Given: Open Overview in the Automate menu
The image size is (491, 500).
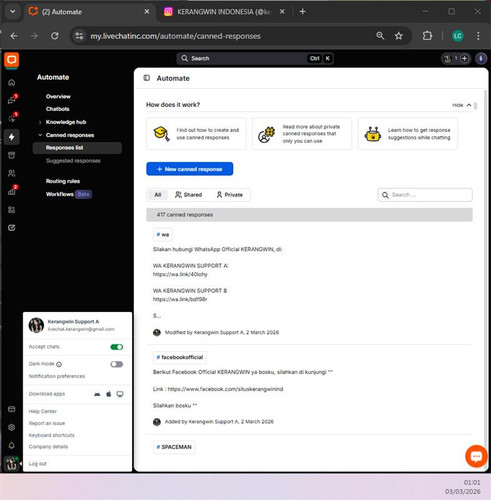Looking at the screenshot, I should (x=58, y=96).
